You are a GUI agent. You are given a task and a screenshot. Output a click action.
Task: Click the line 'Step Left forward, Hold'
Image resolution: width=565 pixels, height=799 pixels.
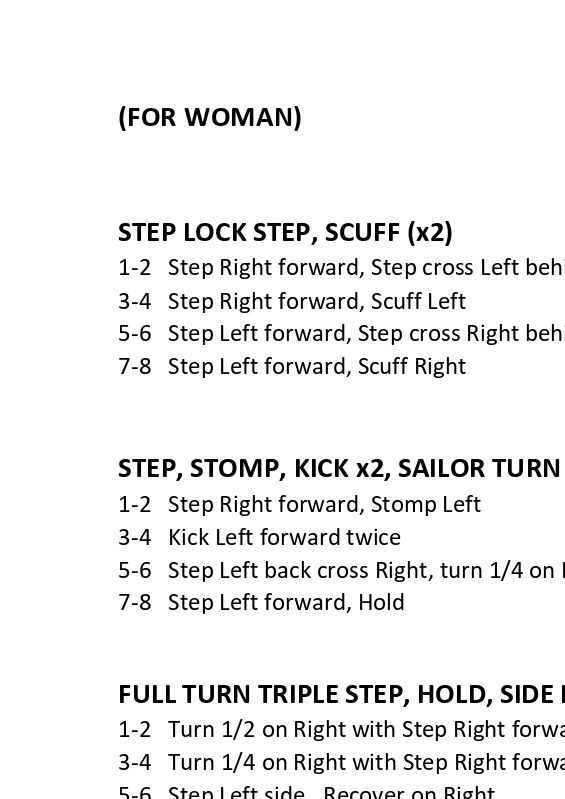click(261, 602)
